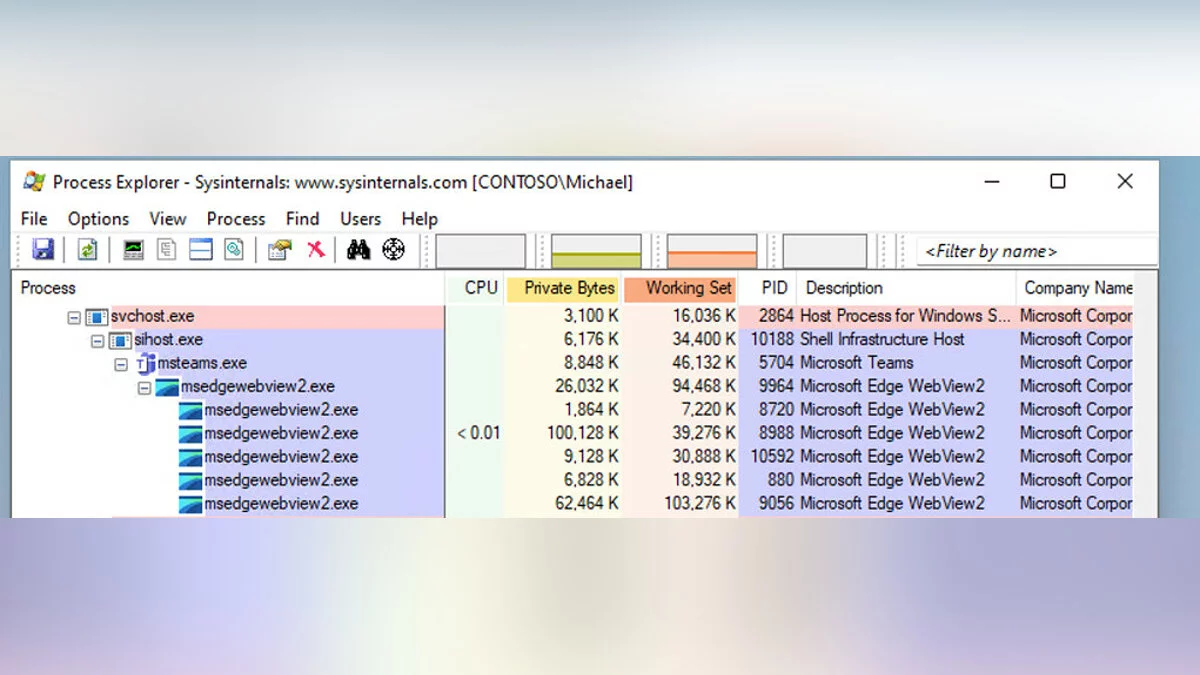The image size is (1200, 675).
Task: Open the Properties toolbar icon
Action: (280, 250)
